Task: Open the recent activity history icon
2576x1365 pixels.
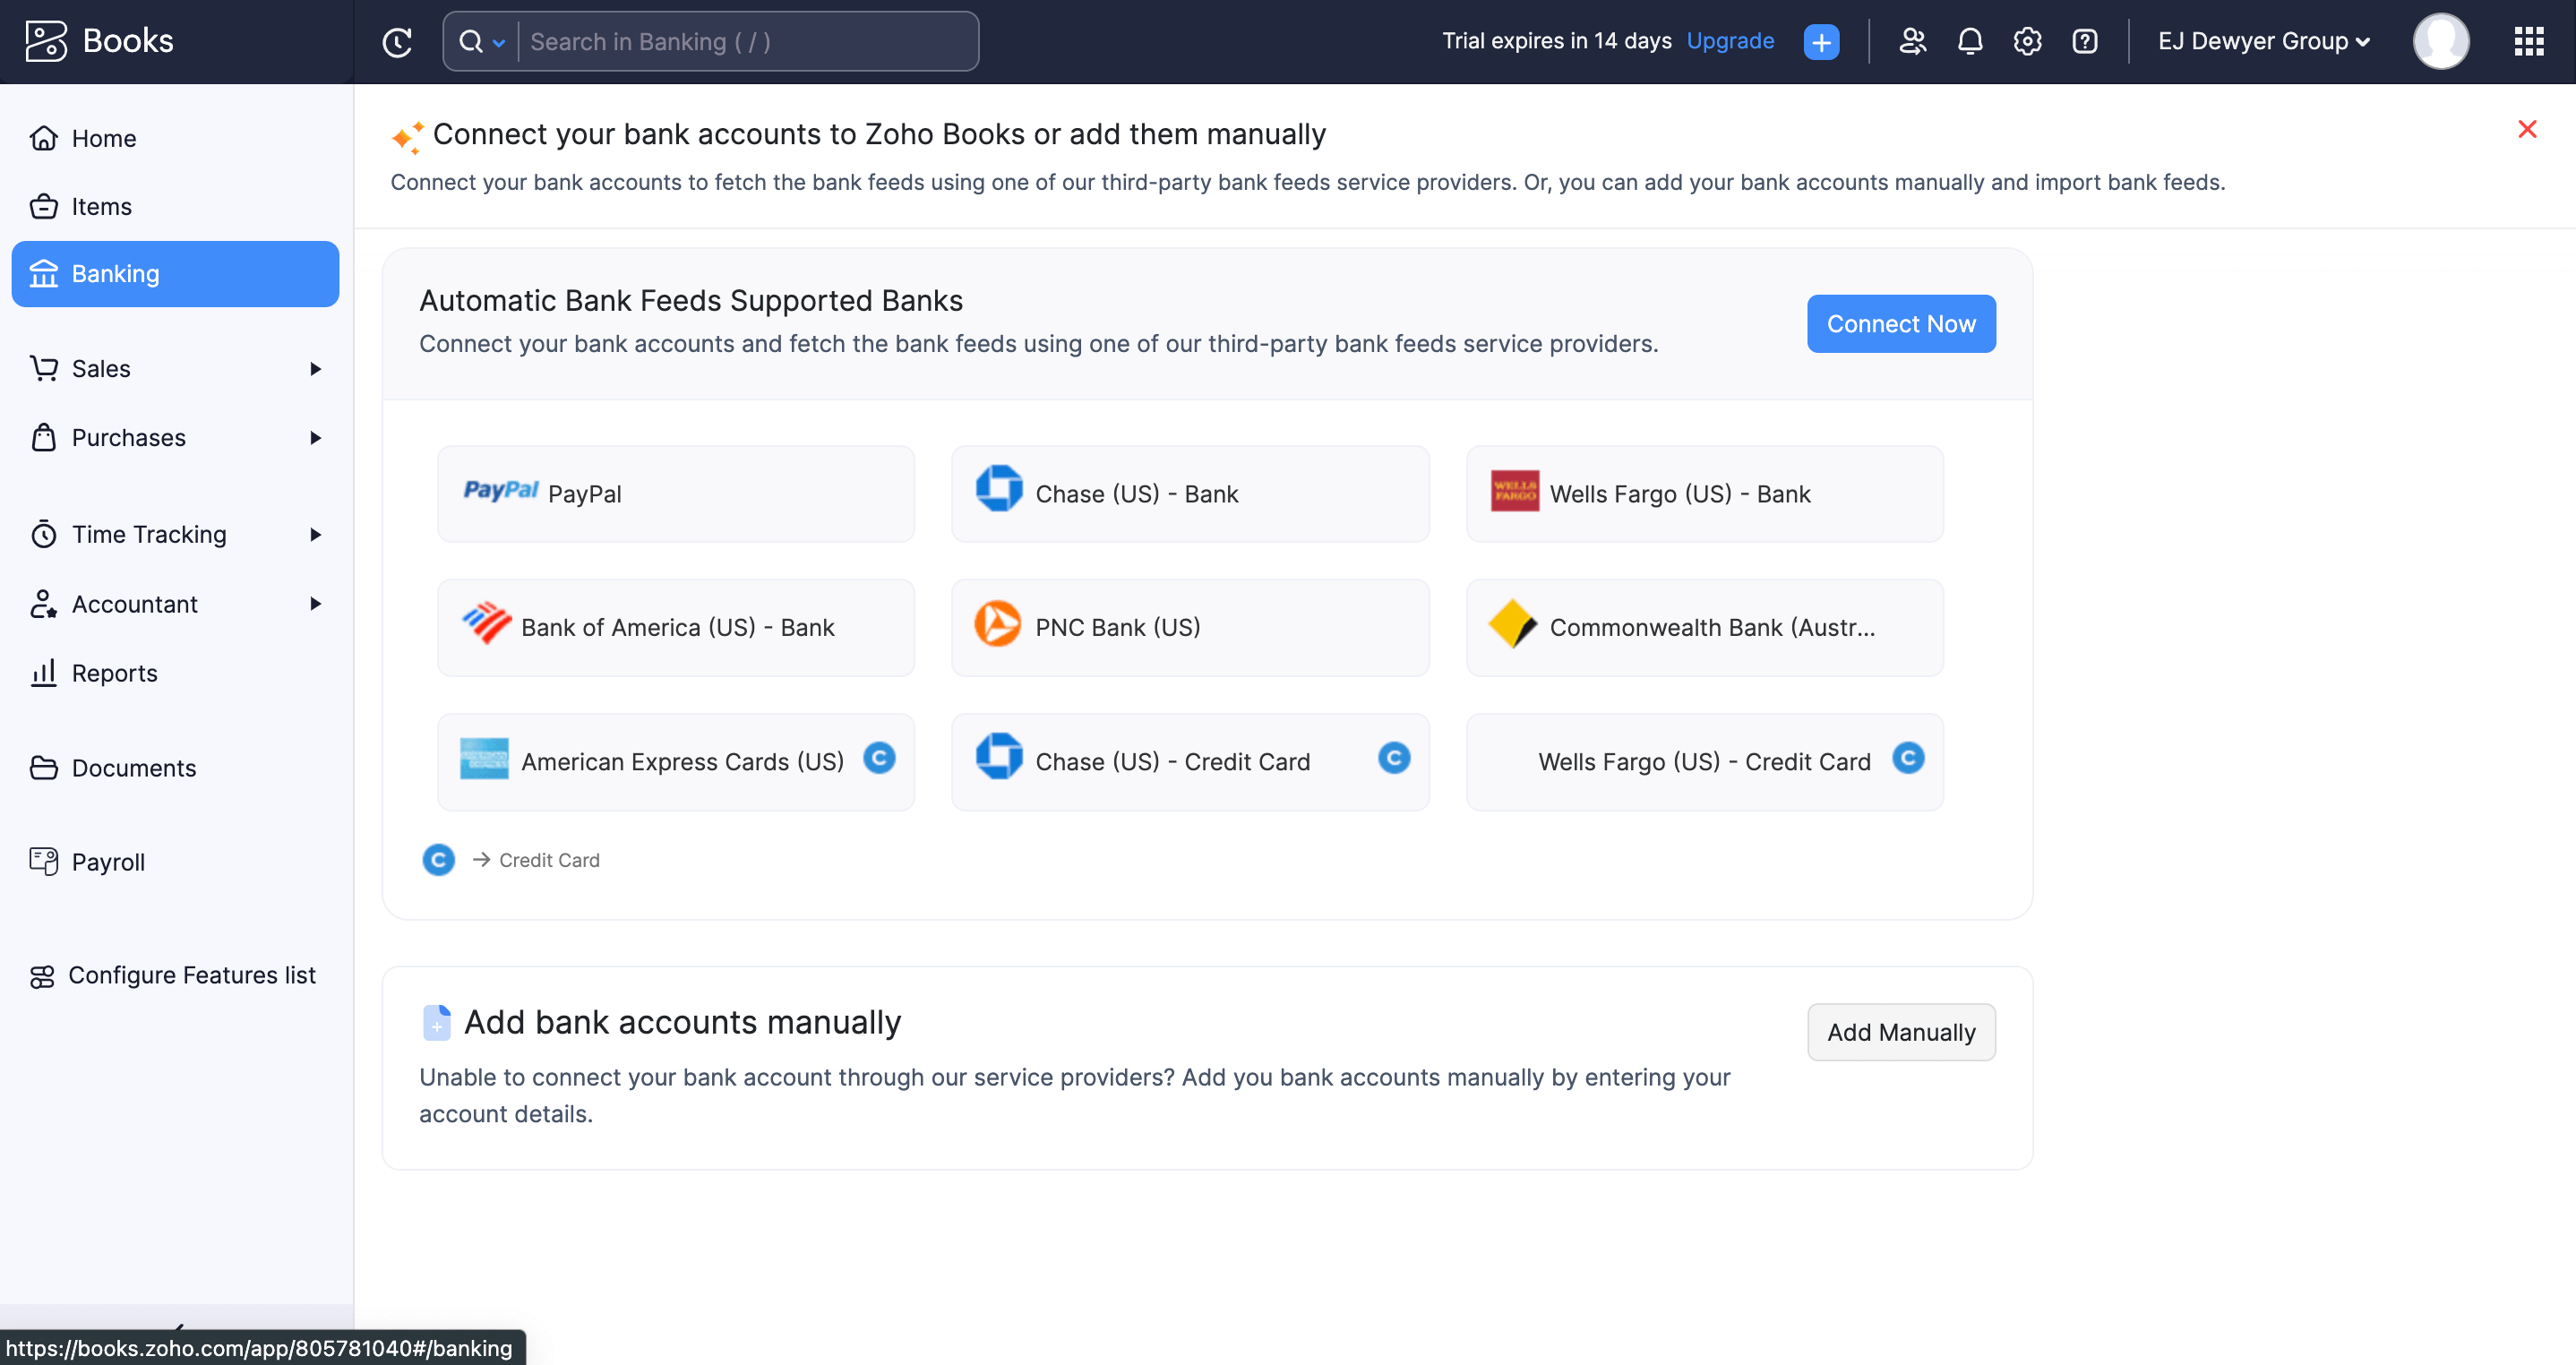Action: point(397,42)
